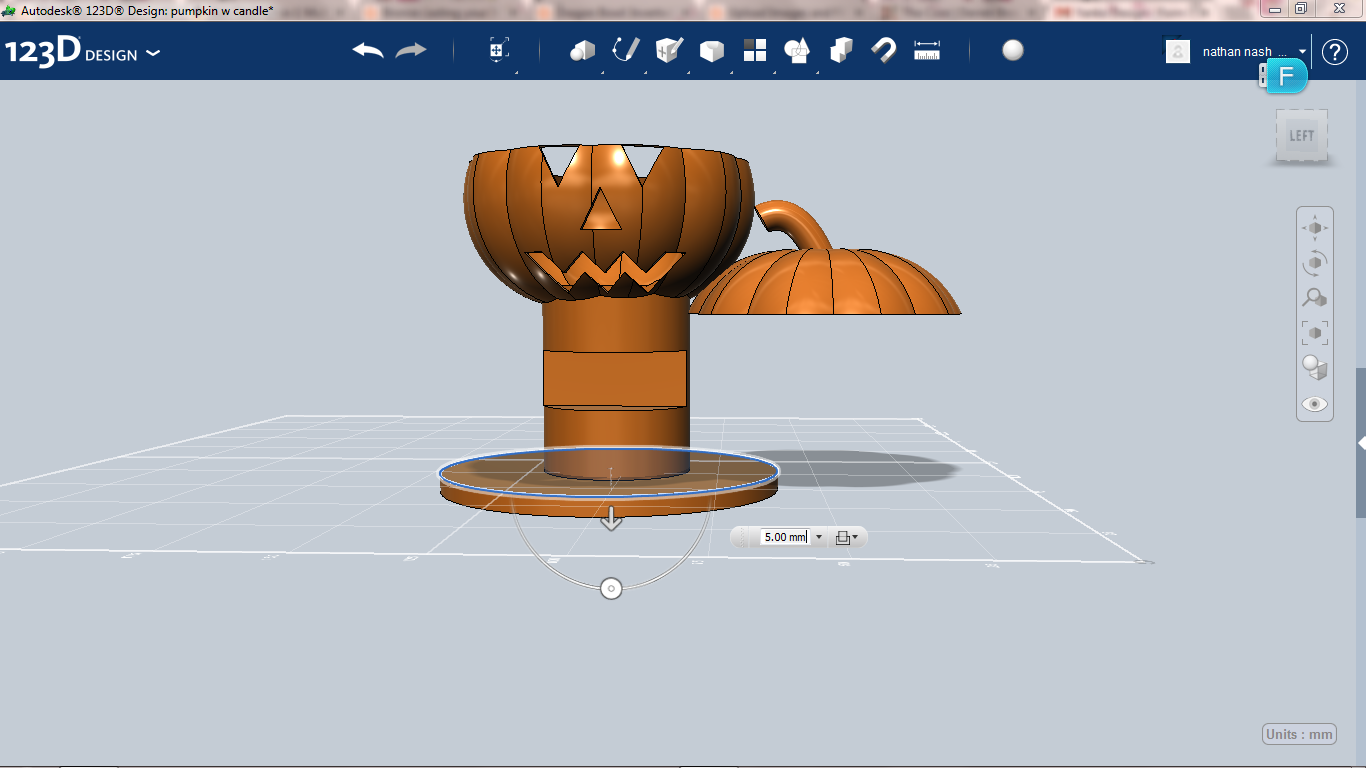Toggle visibility with the eye icon
Viewport: 1366px width, 768px height.
pyautogui.click(x=1315, y=404)
